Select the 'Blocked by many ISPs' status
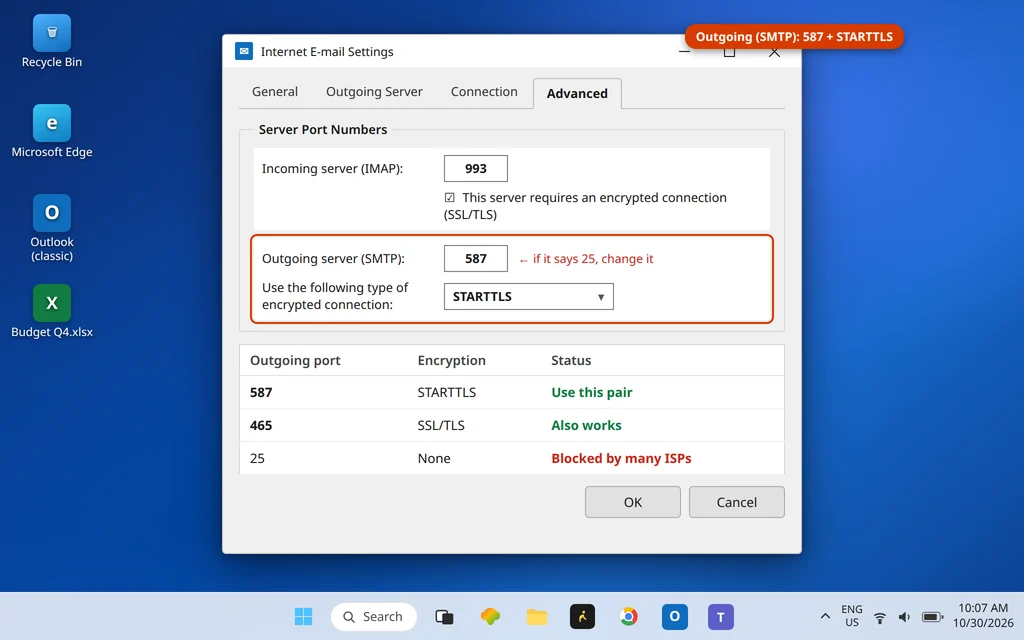The image size is (1024, 640). coord(621,458)
